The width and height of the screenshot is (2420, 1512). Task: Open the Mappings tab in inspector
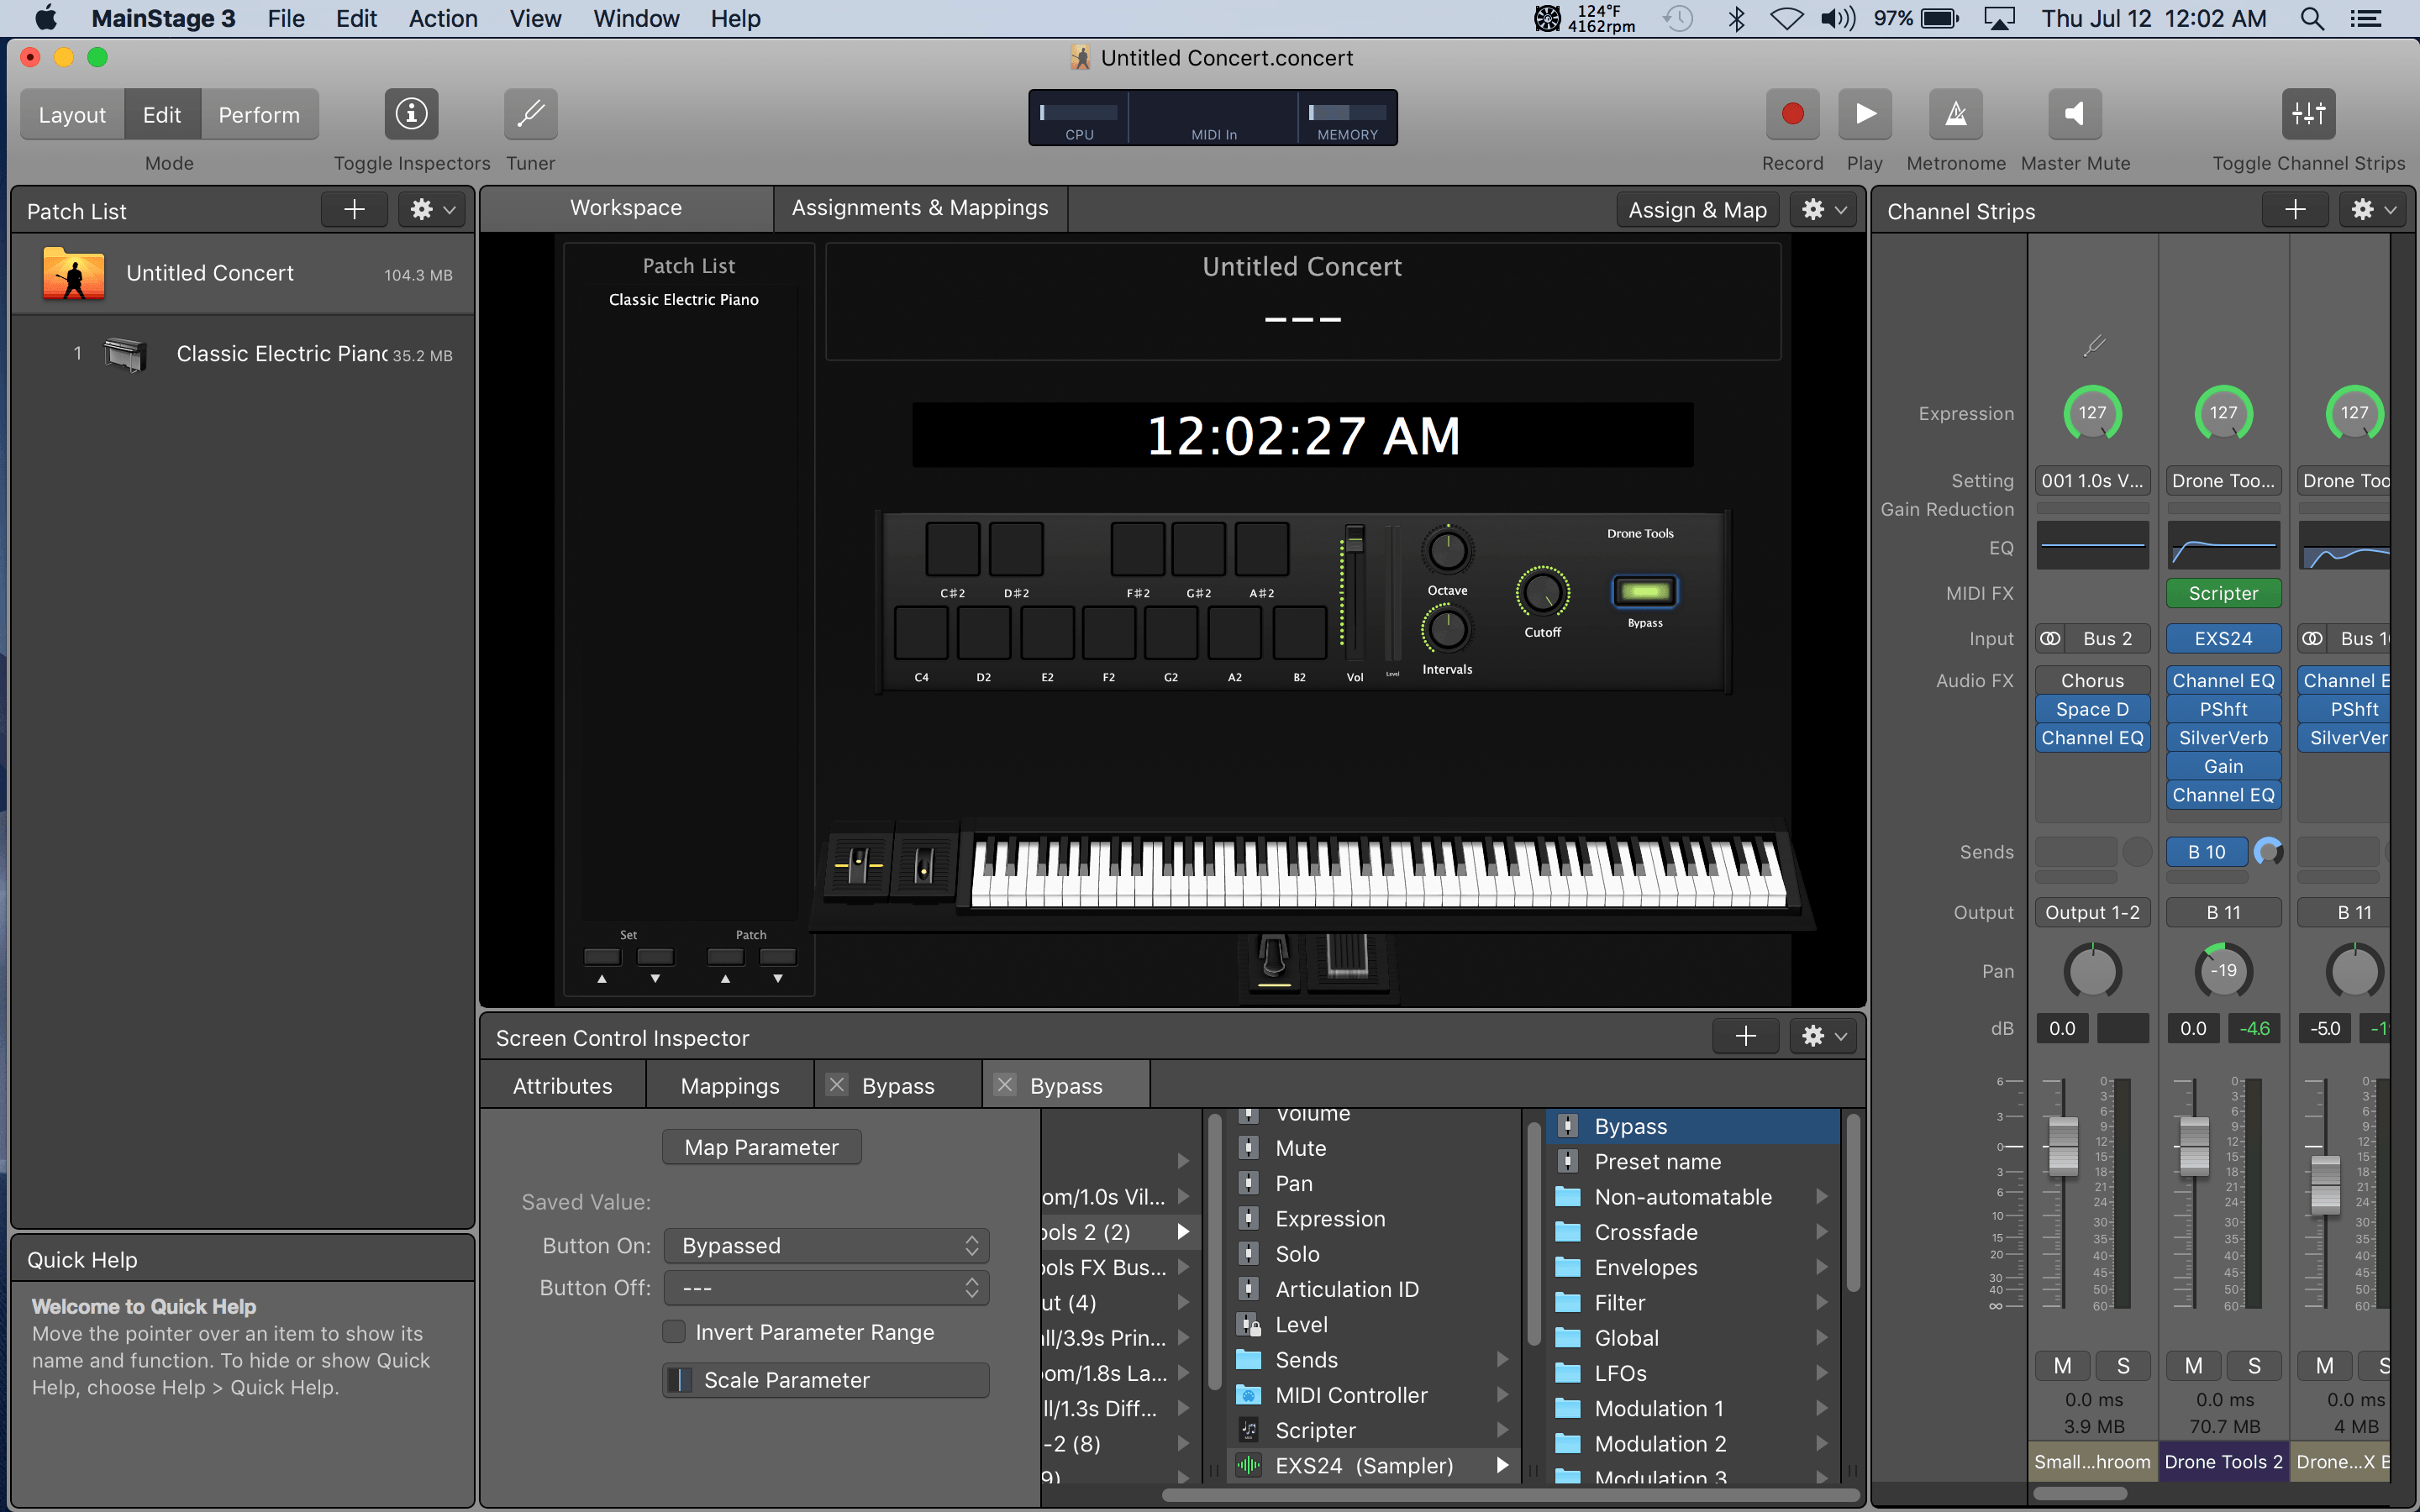tap(730, 1086)
